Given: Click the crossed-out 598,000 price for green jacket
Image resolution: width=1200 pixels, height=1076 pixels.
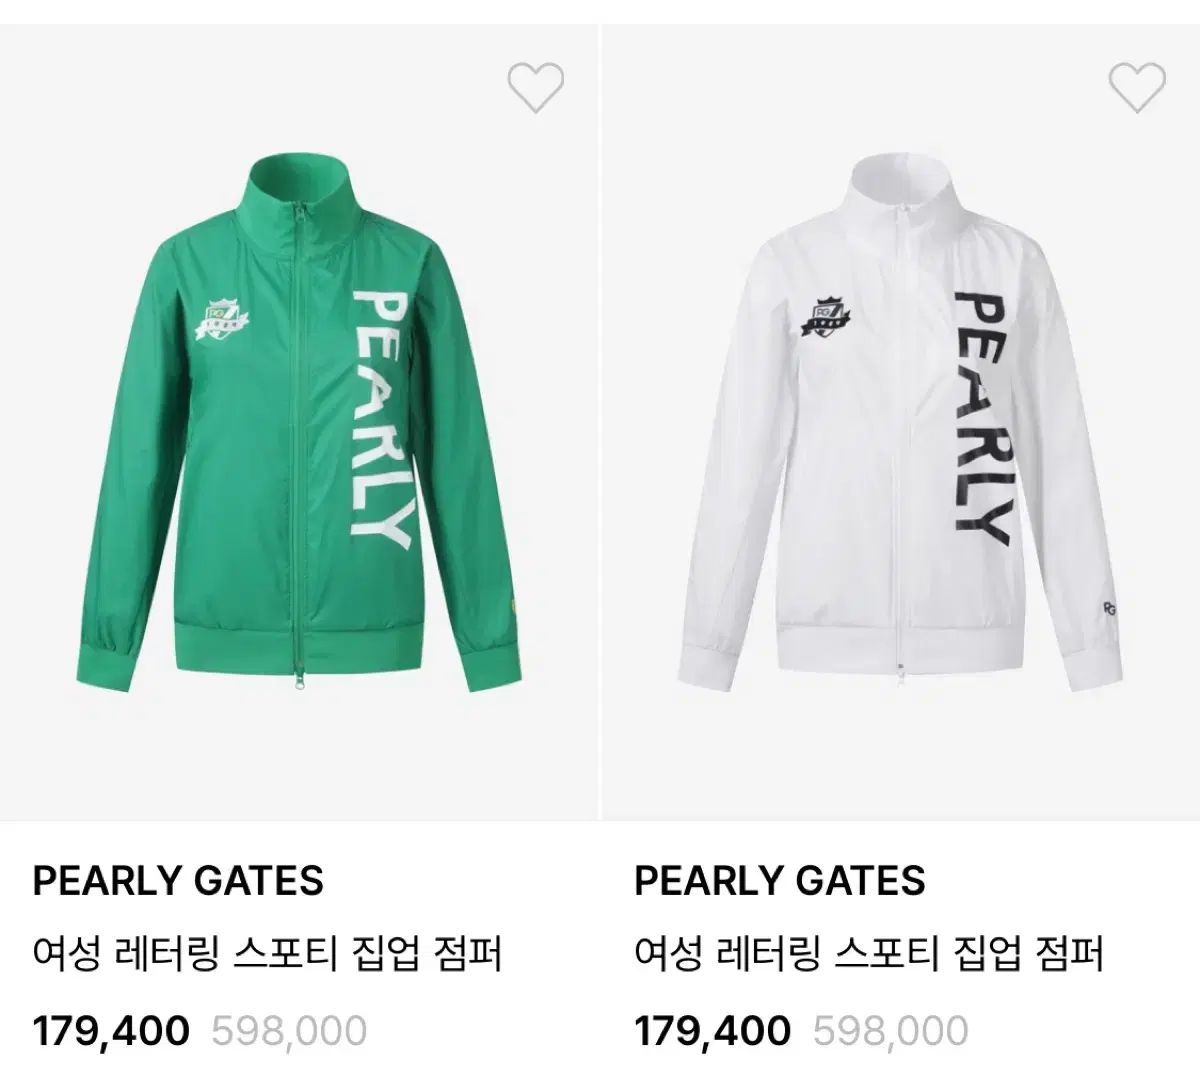Looking at the screenshot, I should click(289, 1030).
